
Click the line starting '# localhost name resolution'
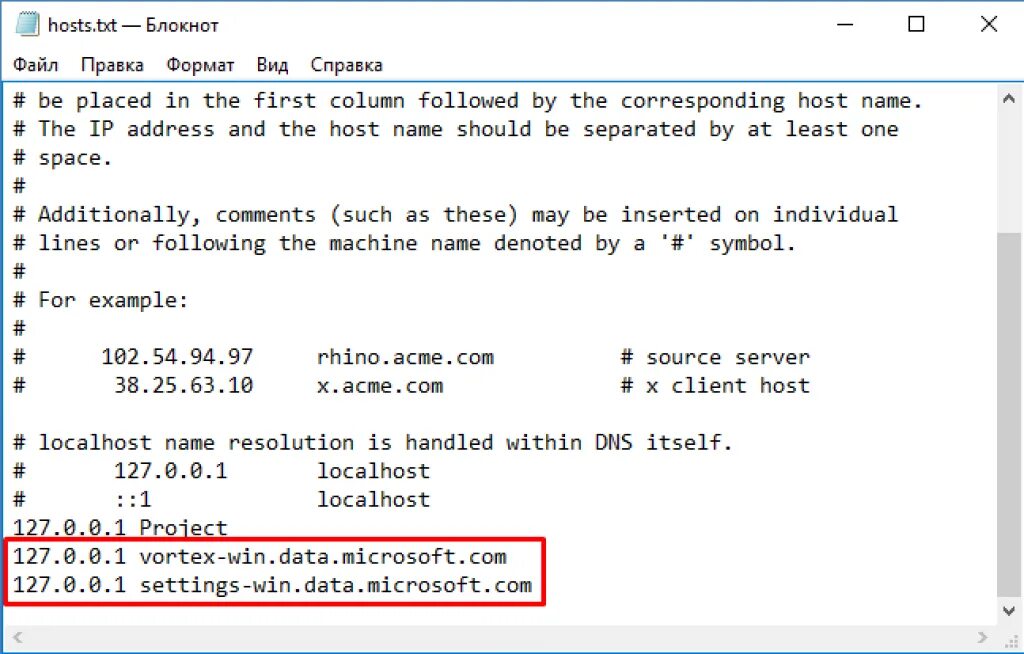coord(372,442)
